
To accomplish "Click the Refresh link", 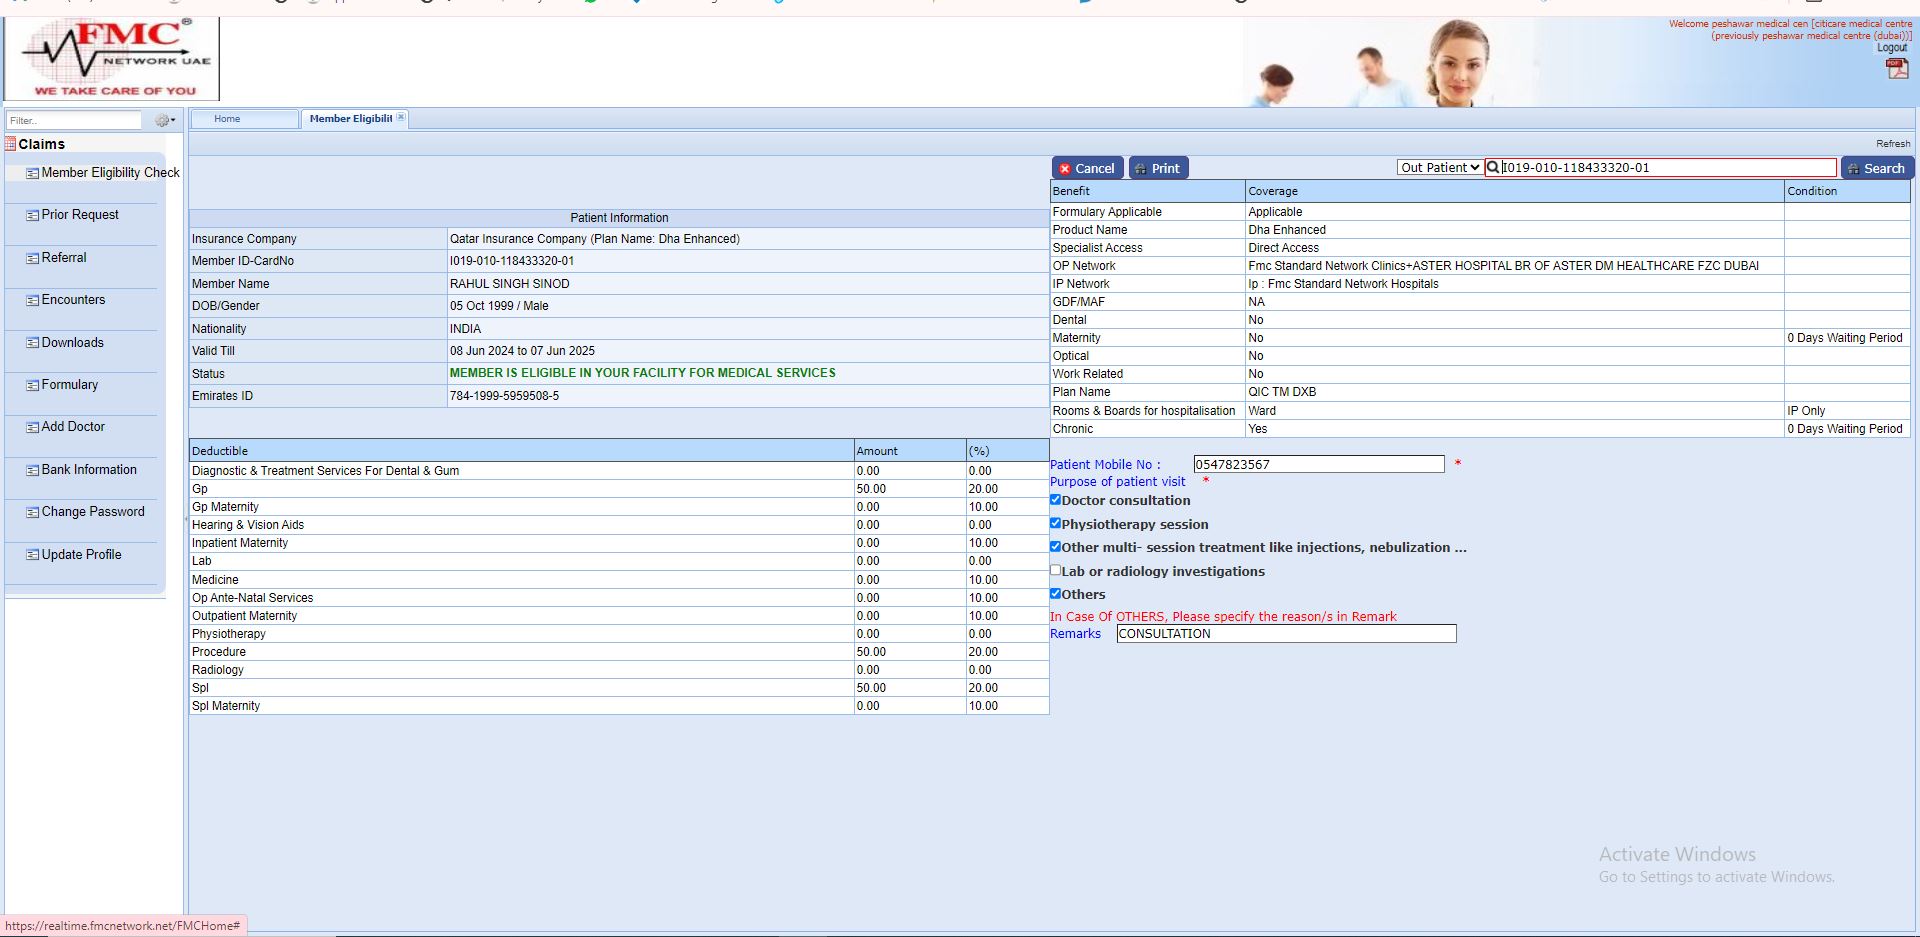I will pyautogui.click(x=1892, y=144).
